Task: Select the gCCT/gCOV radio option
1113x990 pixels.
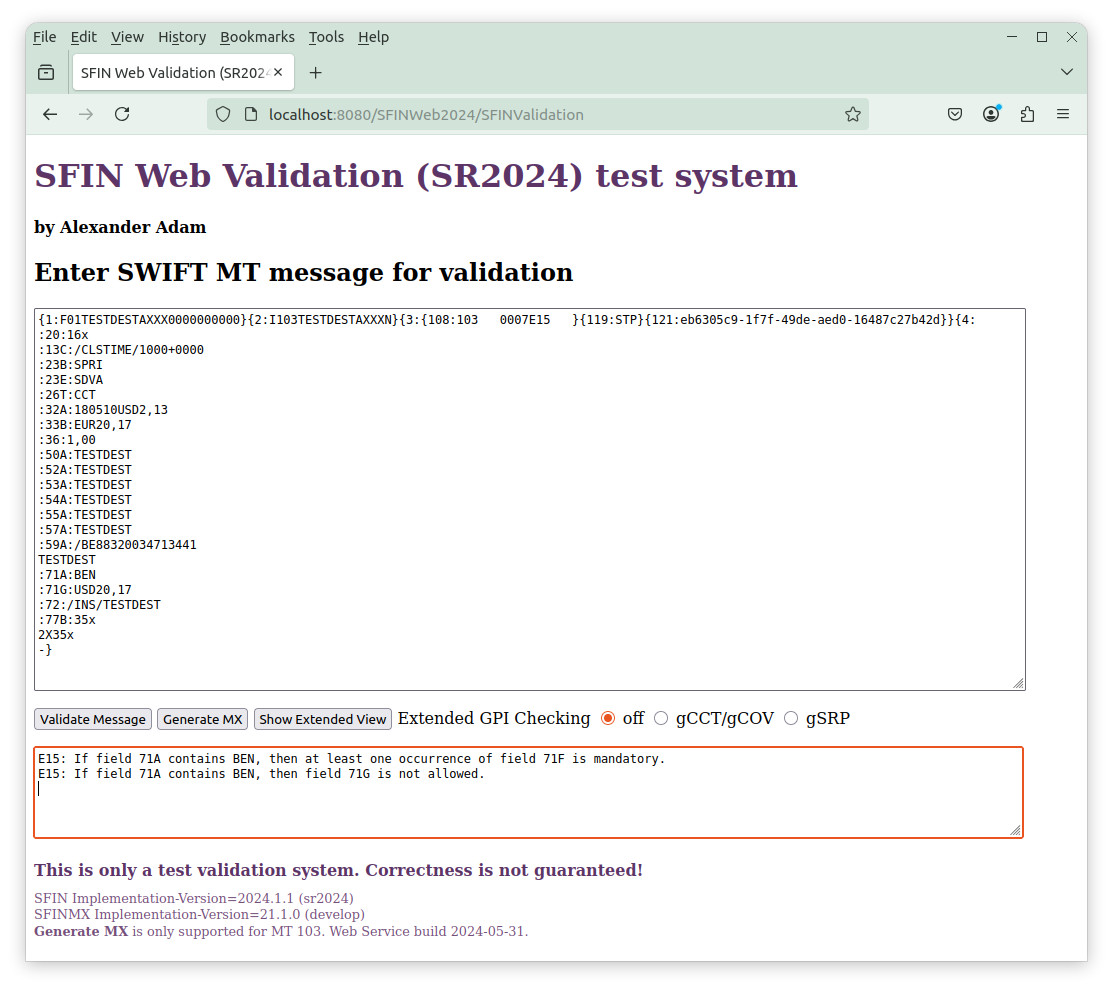Action: pyautogui.click(x=661, y=718)
